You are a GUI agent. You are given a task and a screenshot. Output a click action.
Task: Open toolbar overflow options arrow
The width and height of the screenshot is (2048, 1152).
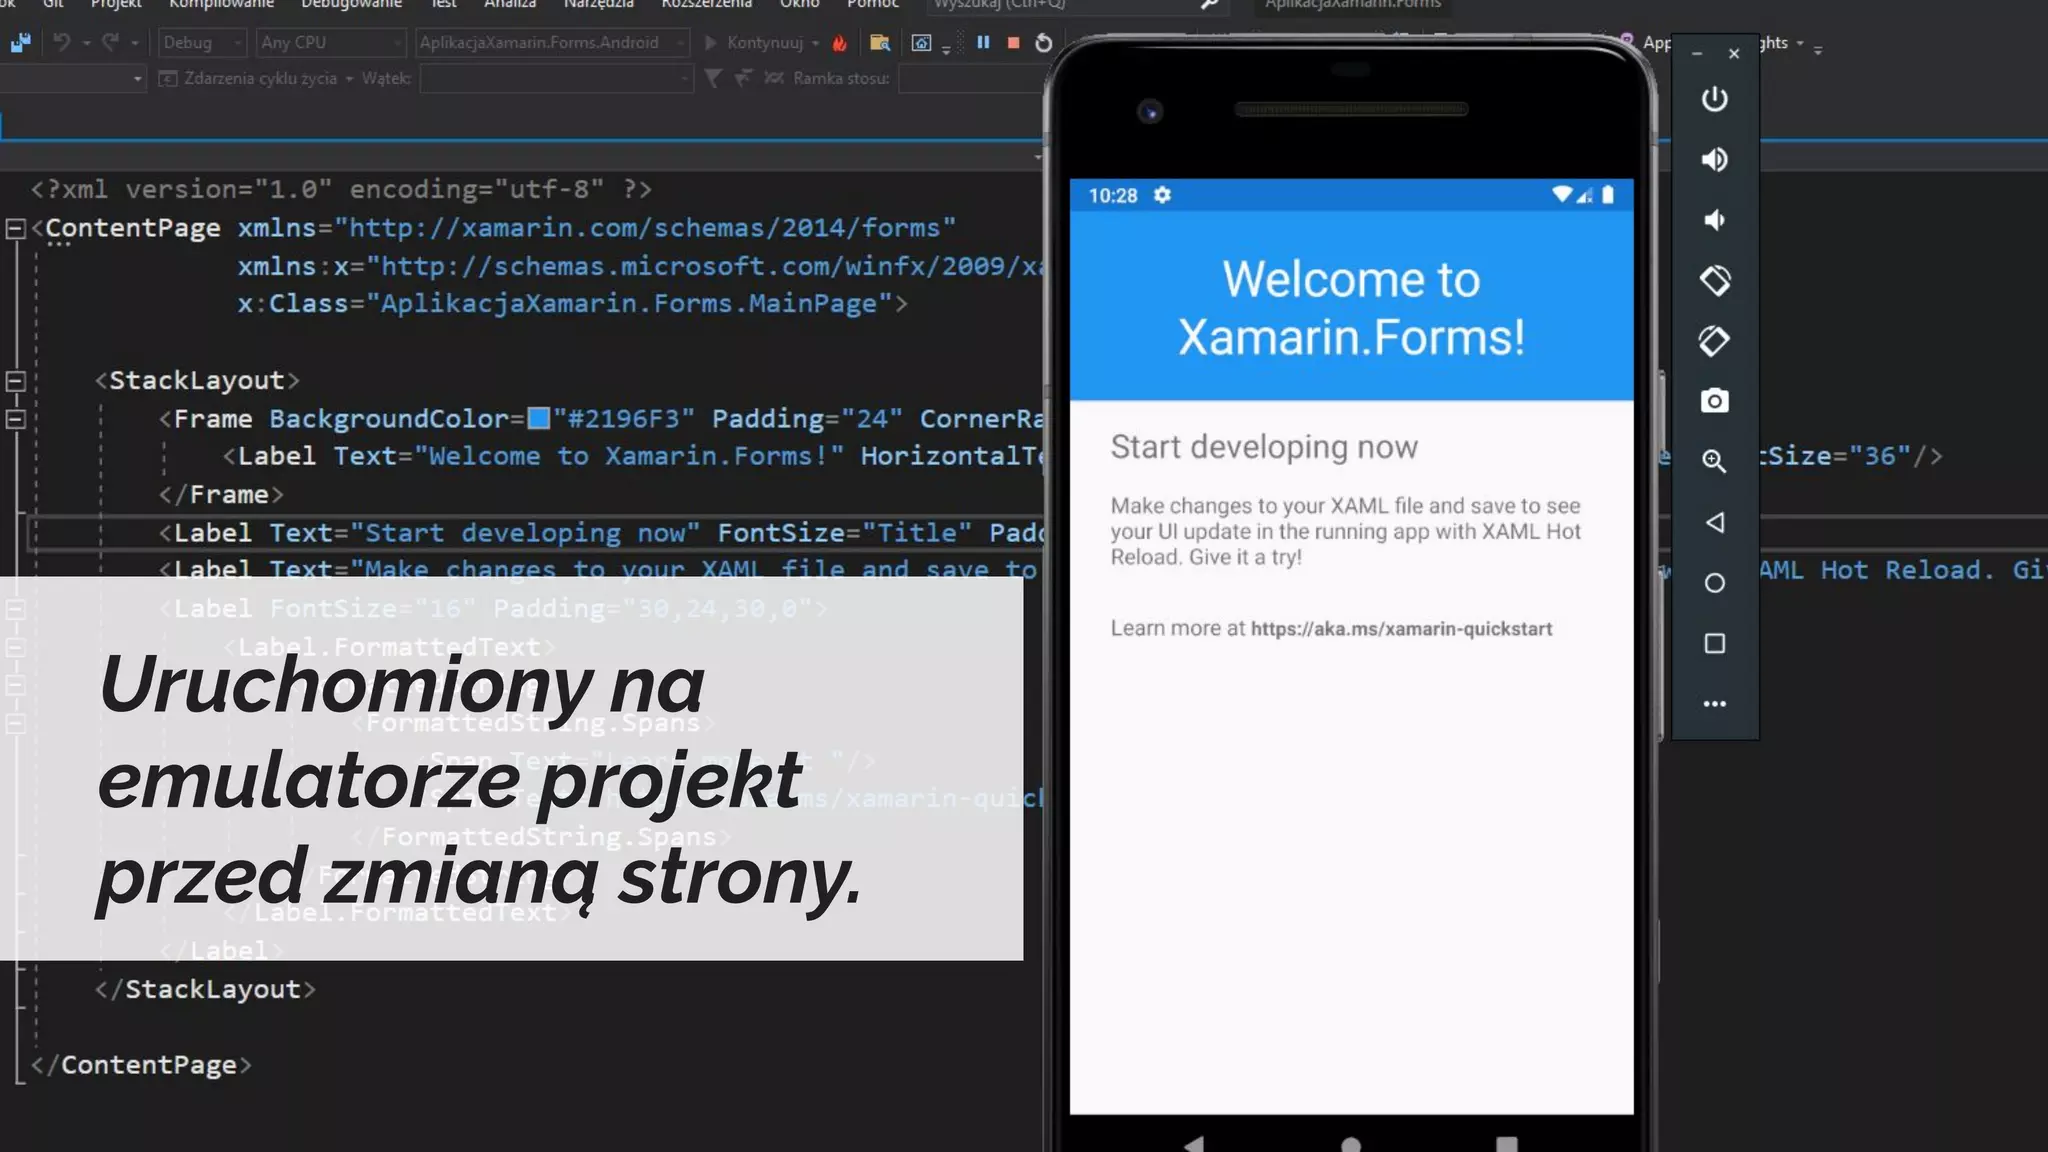click(x=946, y=50)
